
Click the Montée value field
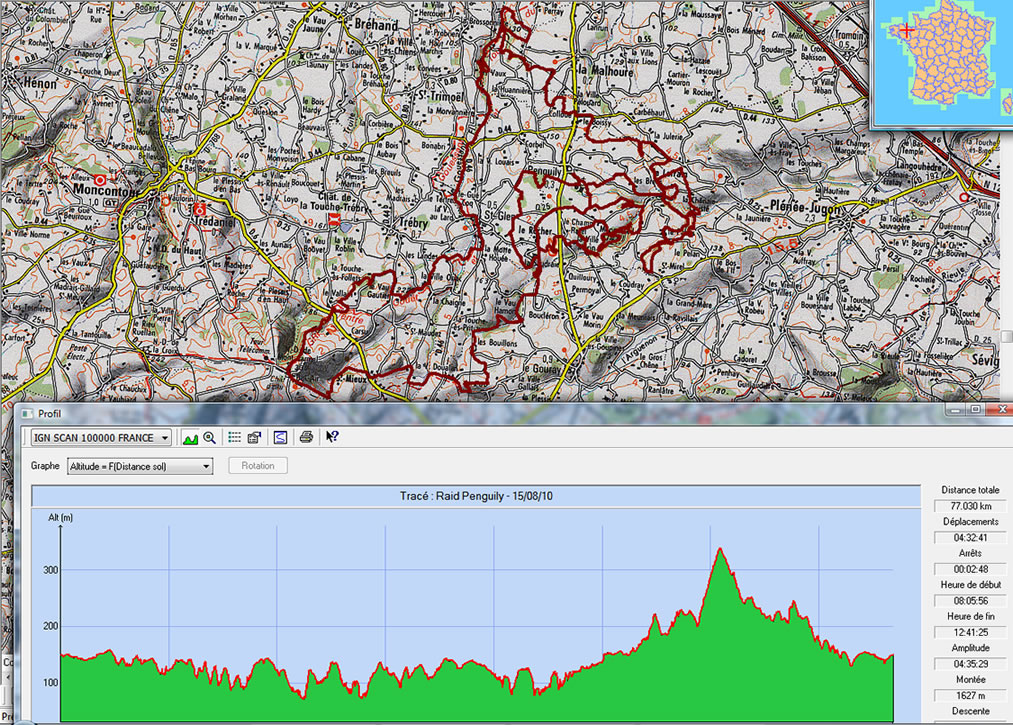pyautogui.click(x=966, y=695)
